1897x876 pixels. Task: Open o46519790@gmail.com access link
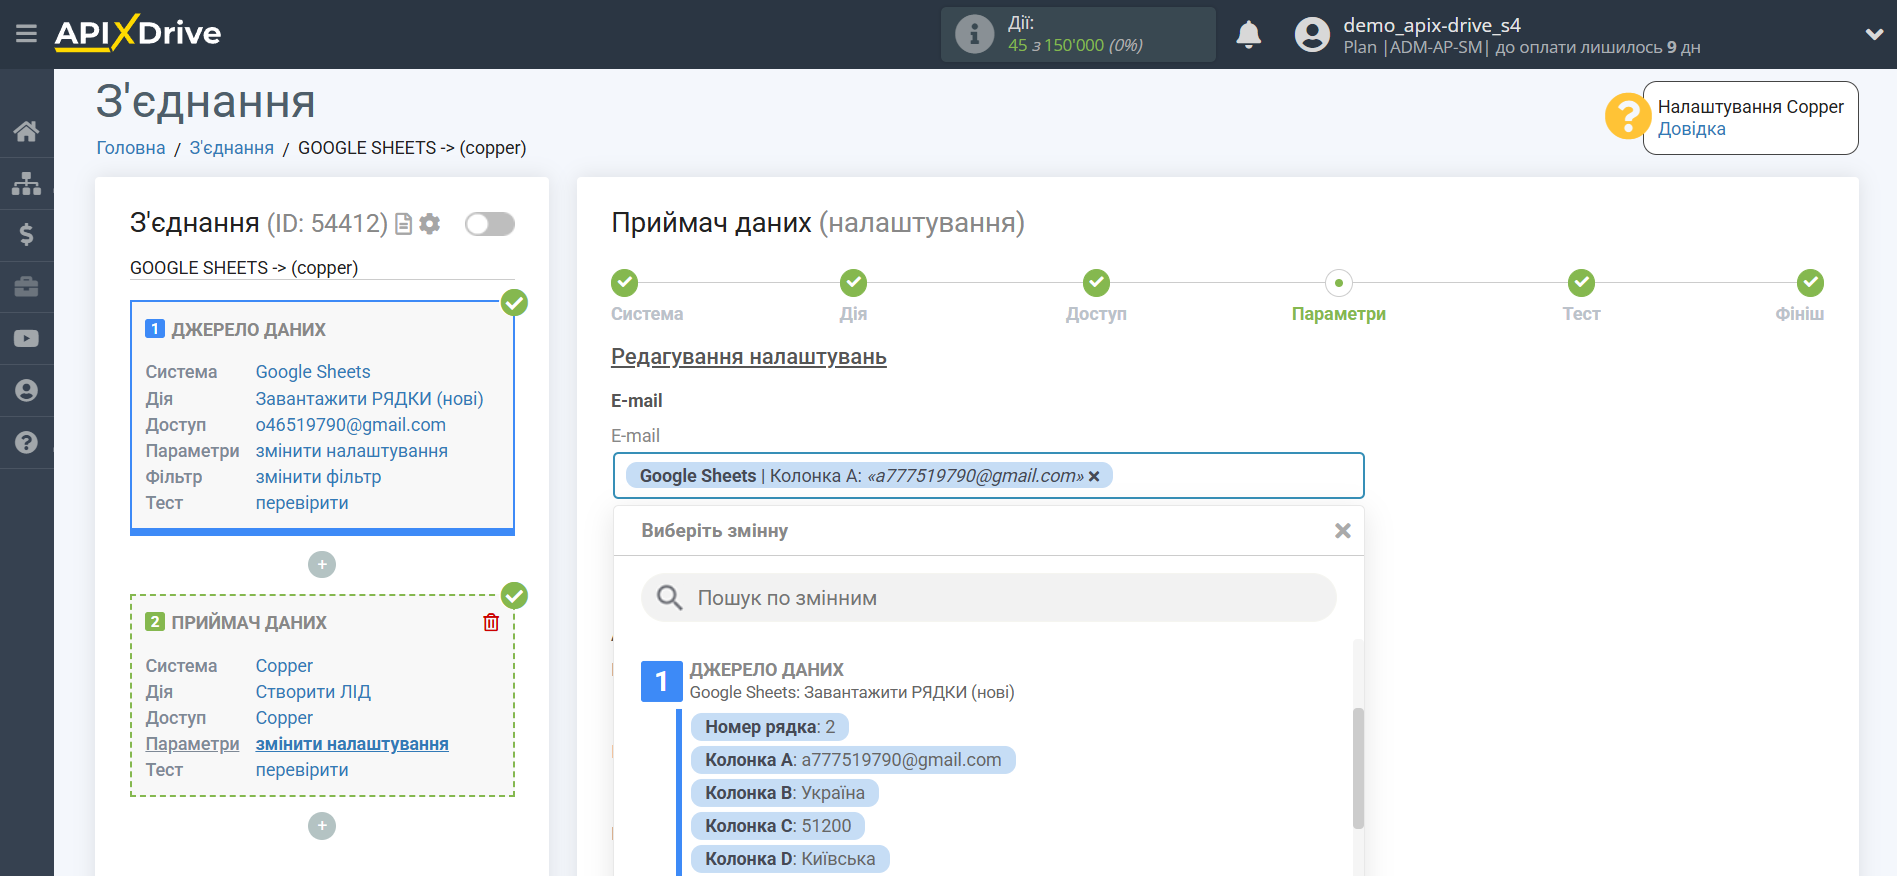click(x=351, y=425)
